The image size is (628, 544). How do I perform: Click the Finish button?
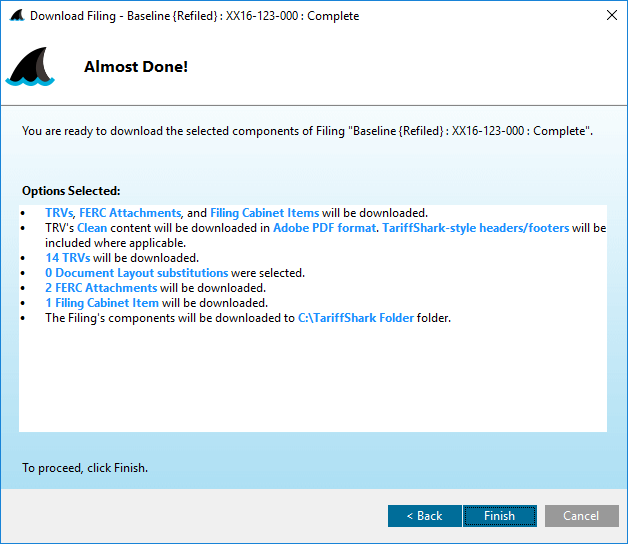(x=499, y=516)
